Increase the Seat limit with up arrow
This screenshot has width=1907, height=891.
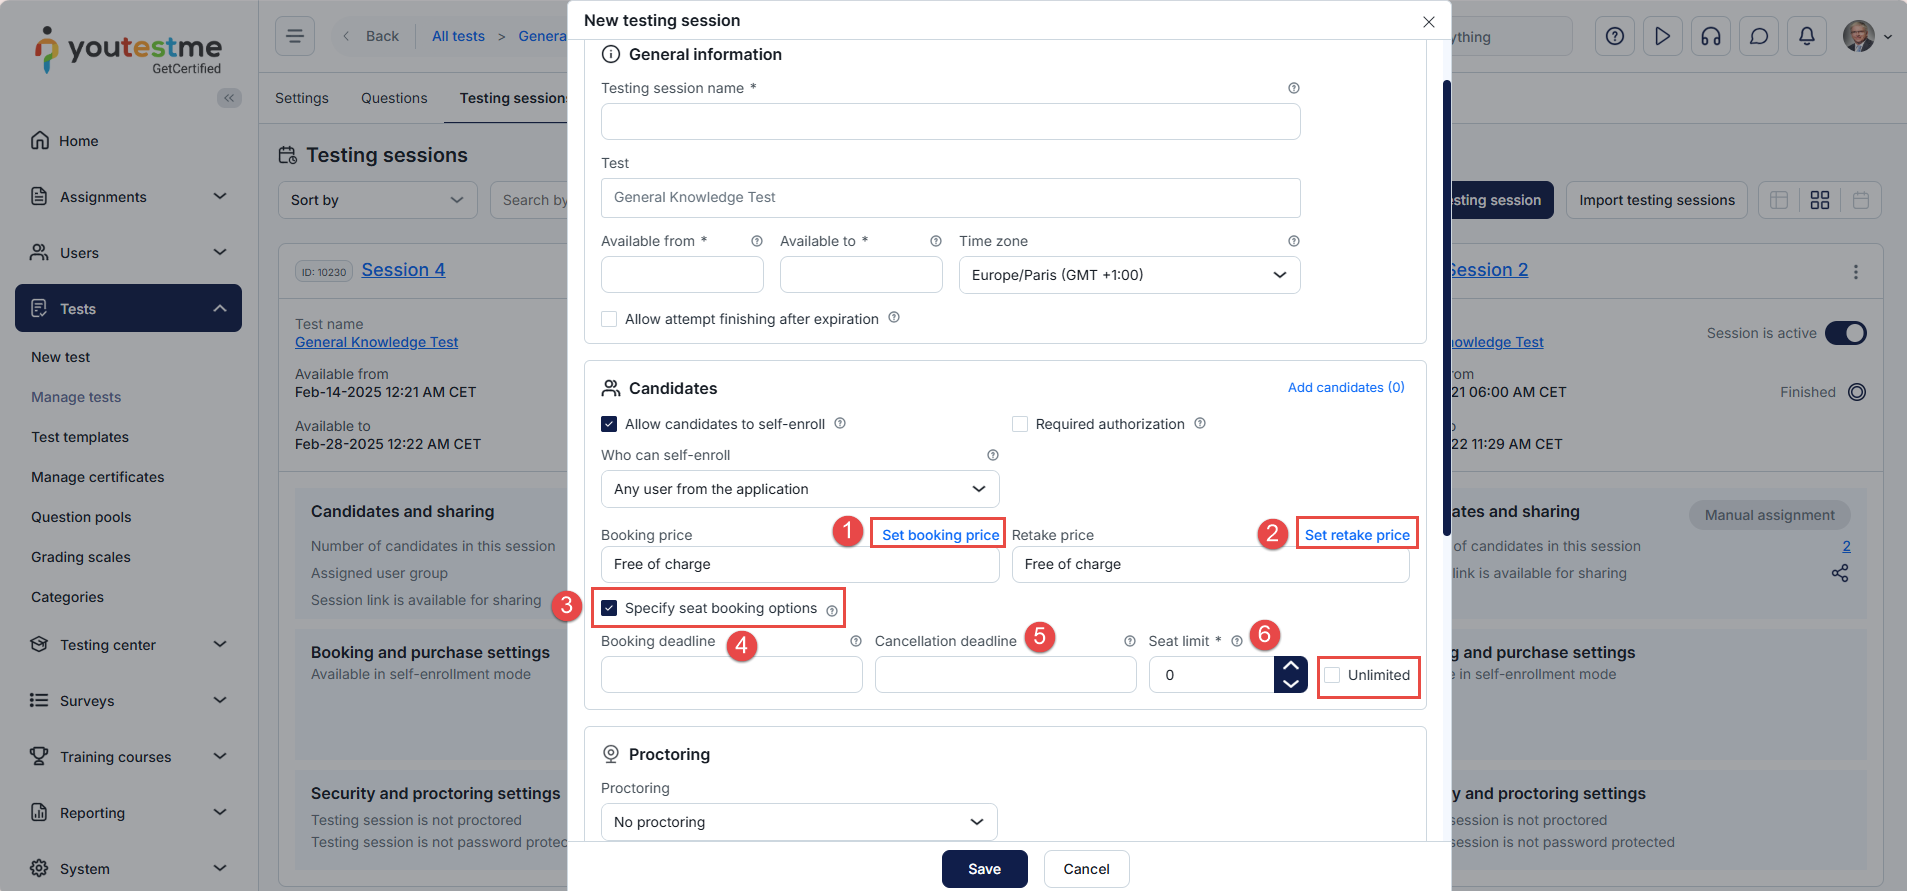click(1291, 666)
